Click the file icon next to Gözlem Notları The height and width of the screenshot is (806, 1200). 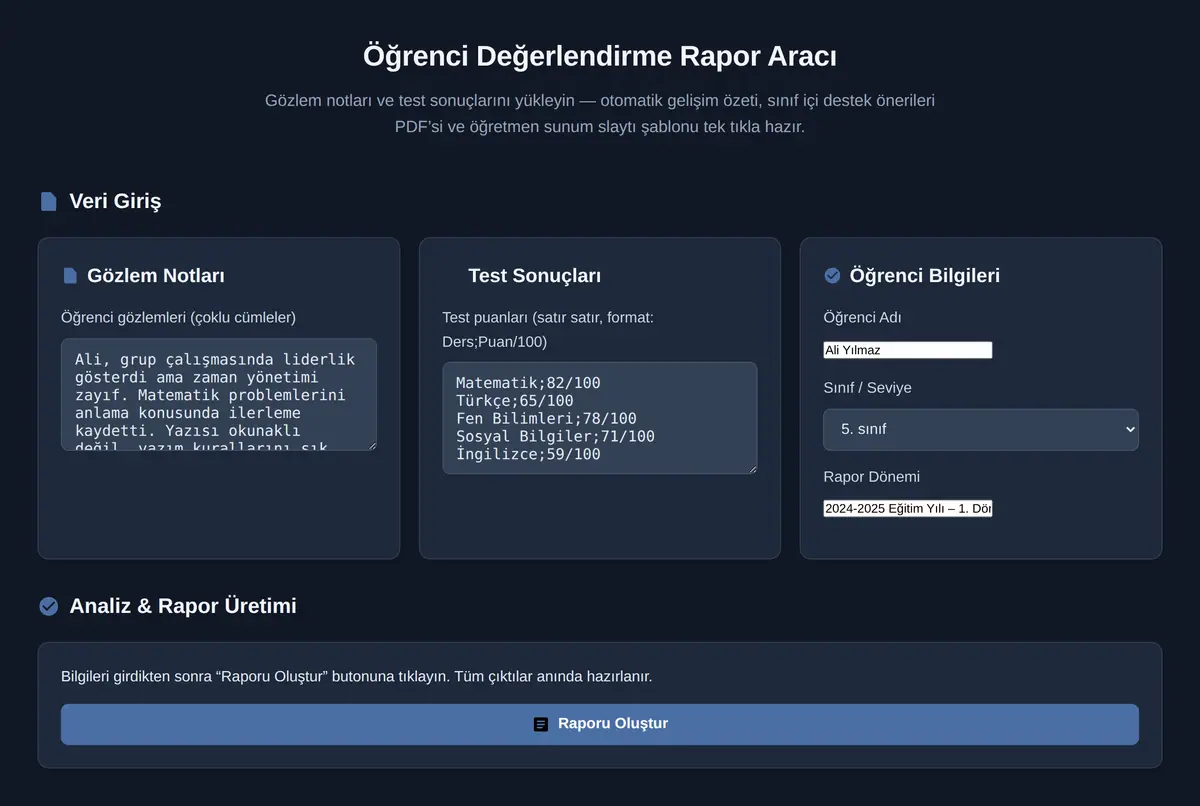click(x=70, y=276)
